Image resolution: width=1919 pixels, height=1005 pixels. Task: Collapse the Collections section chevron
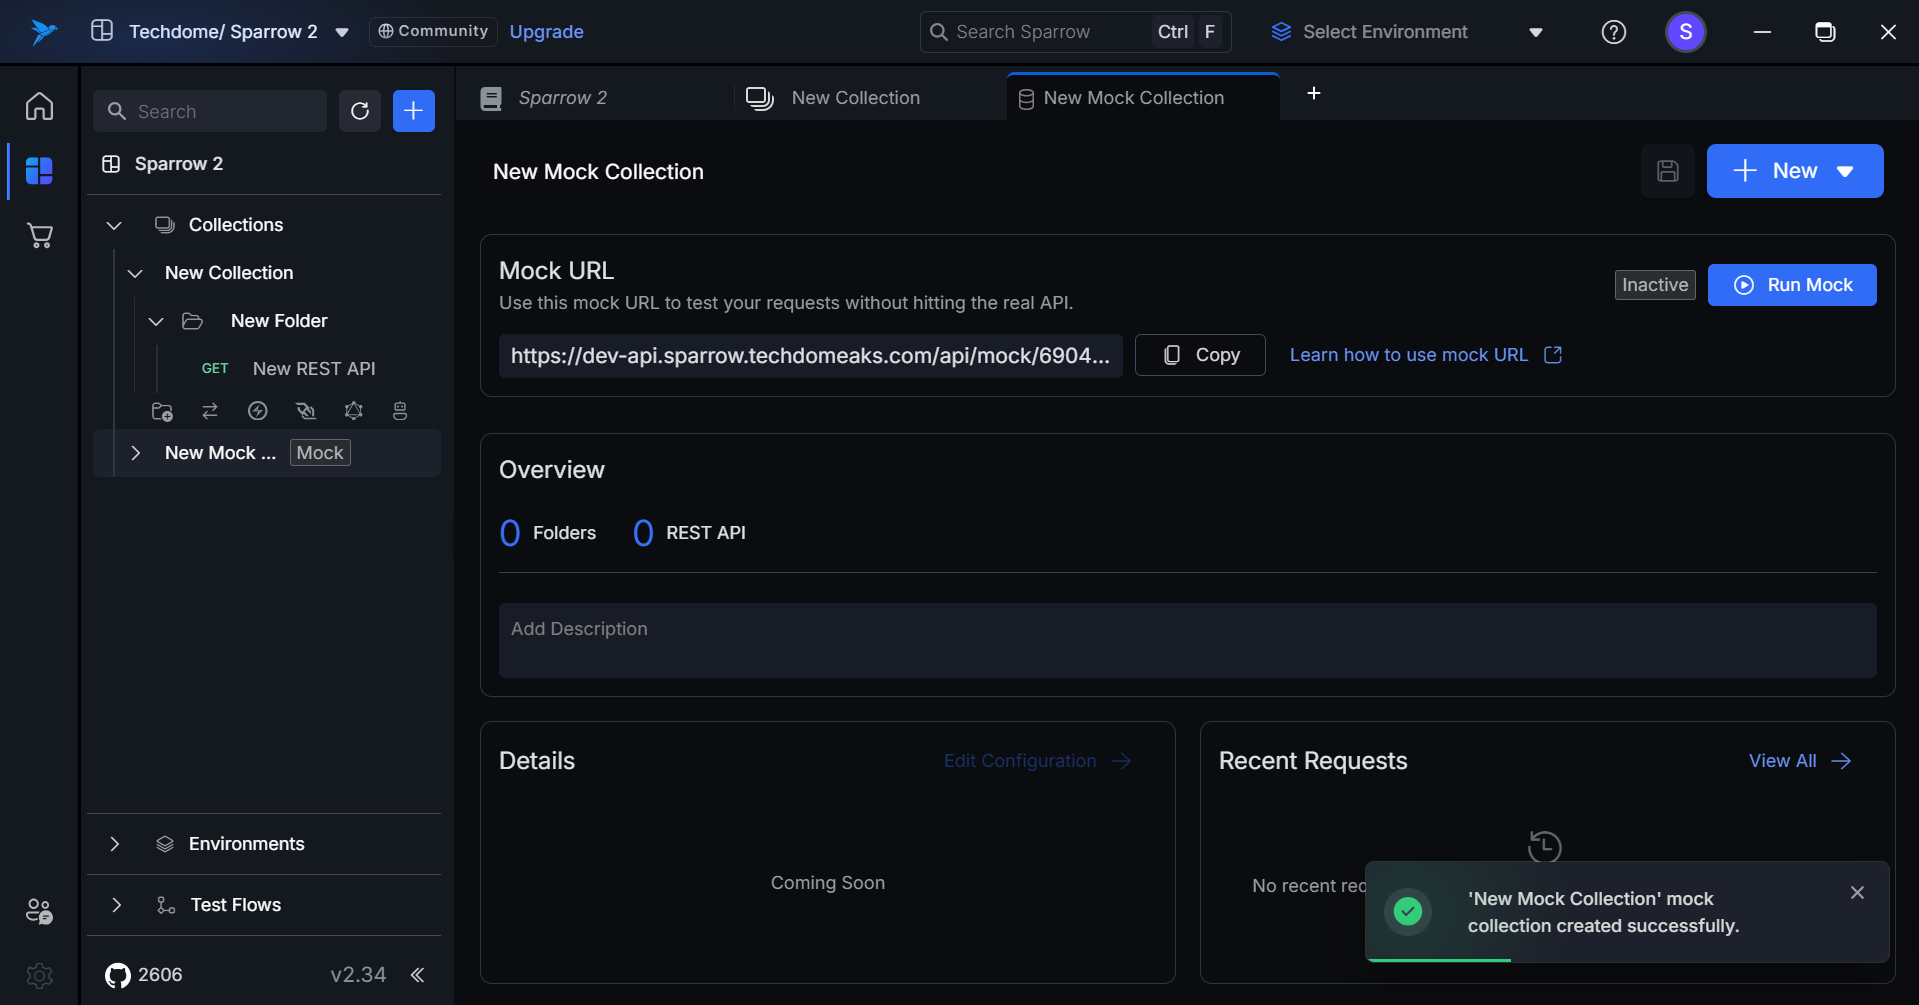click(114, 225)
